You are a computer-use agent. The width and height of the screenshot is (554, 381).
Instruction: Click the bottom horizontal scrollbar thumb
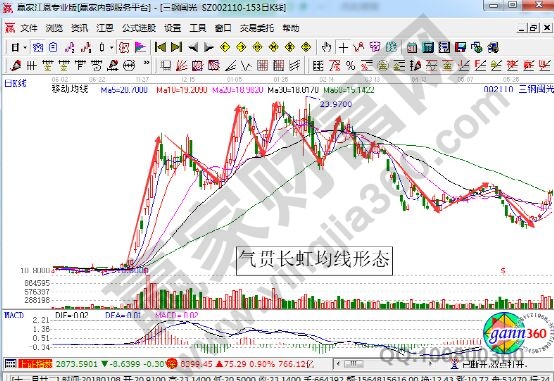tap(353, 363)
